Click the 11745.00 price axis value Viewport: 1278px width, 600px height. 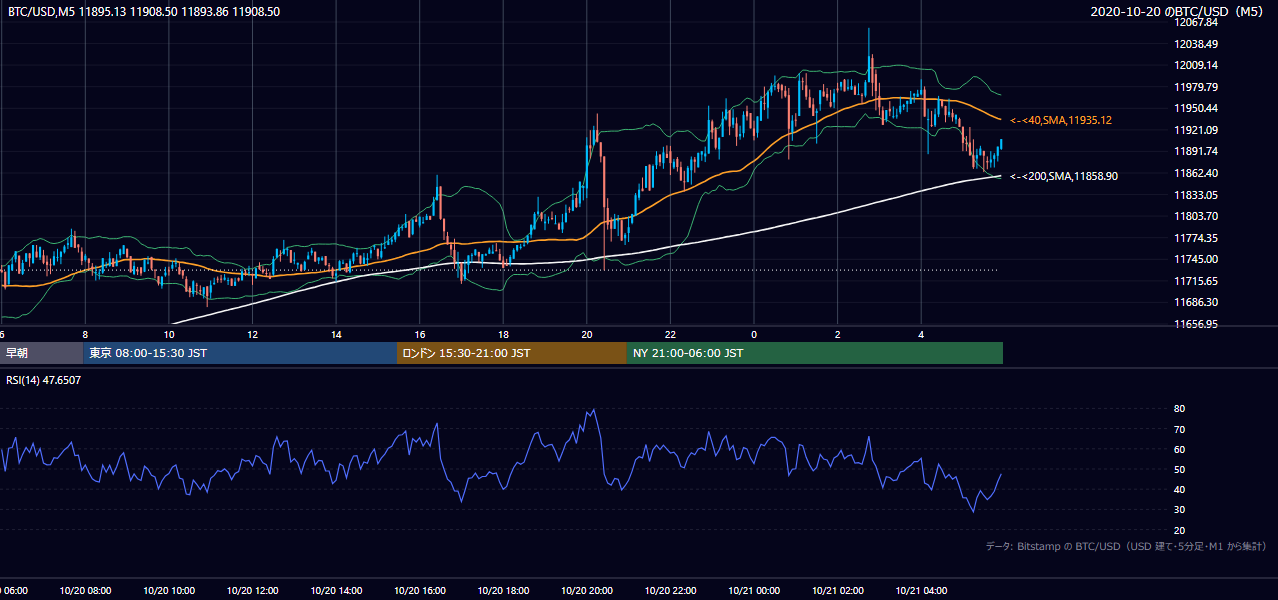pos(1197,259)
